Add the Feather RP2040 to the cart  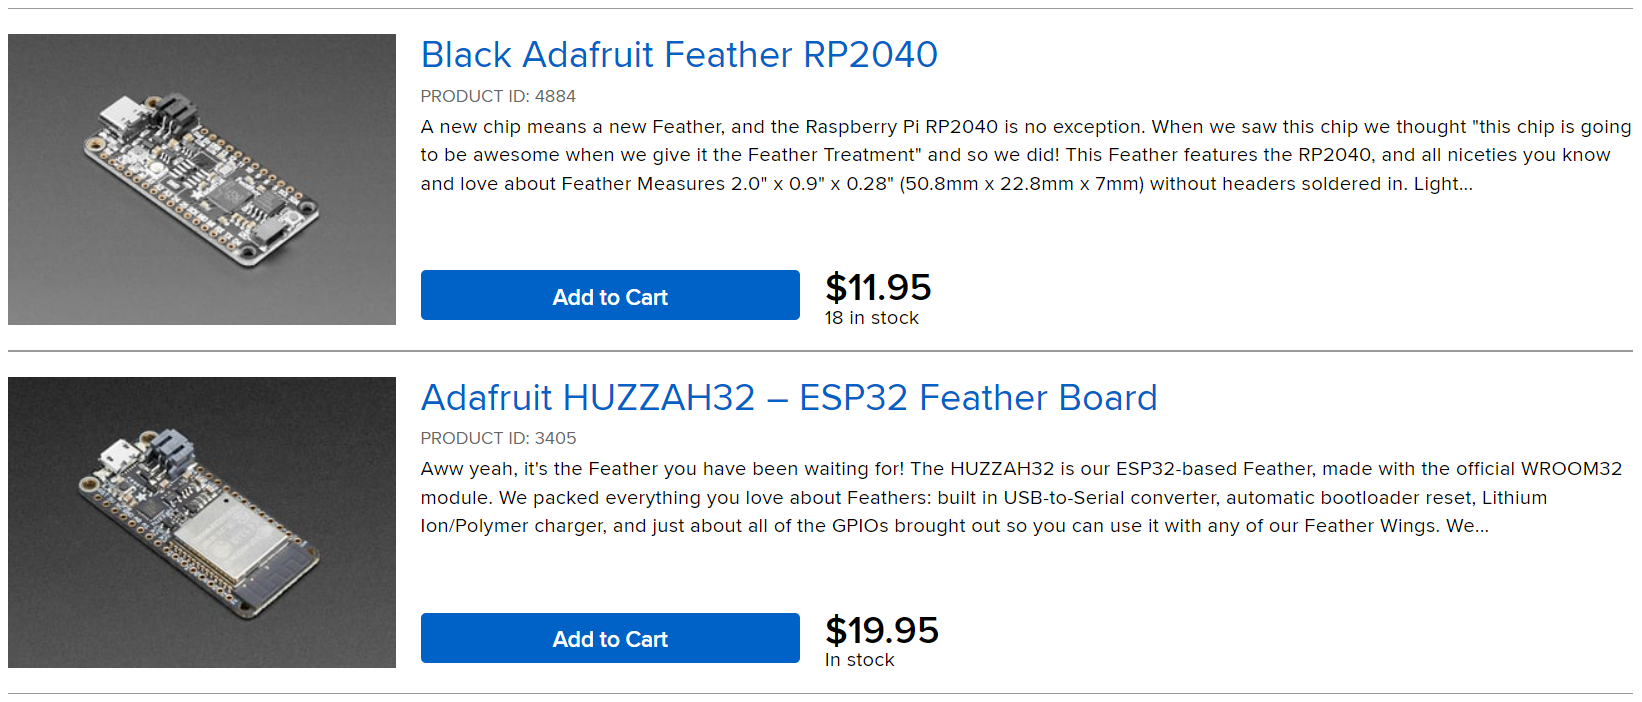pos(610,295)
